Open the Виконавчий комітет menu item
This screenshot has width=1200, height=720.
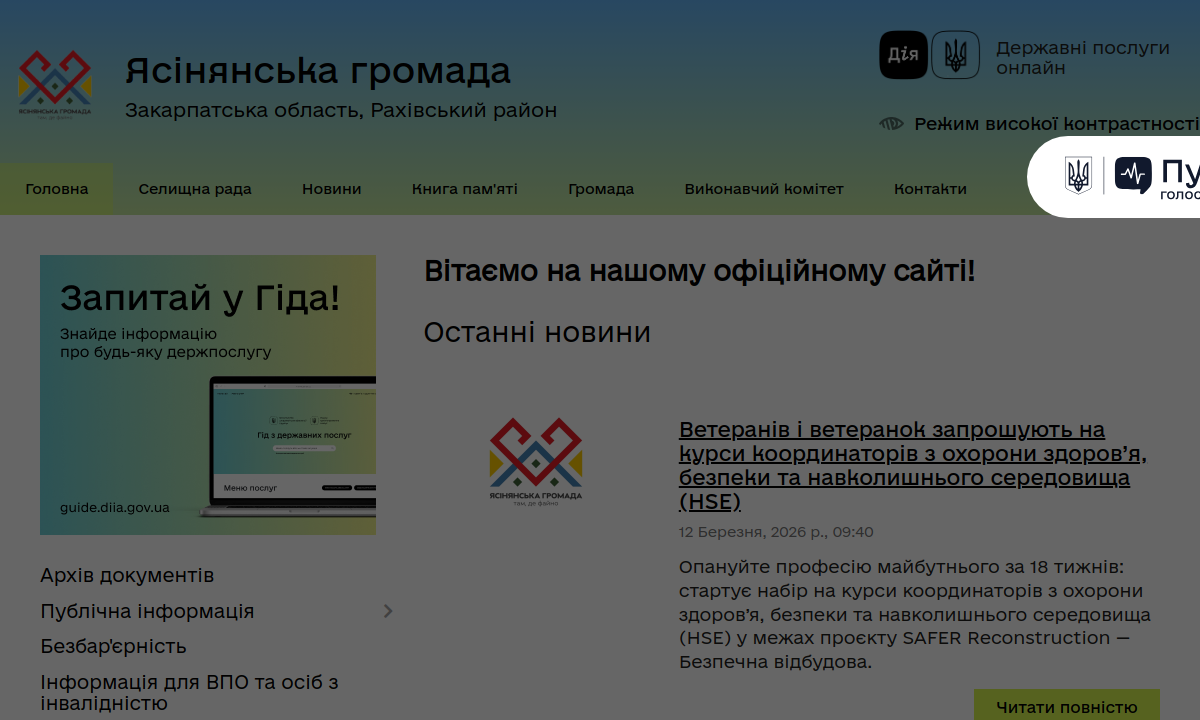click(764, 189)
